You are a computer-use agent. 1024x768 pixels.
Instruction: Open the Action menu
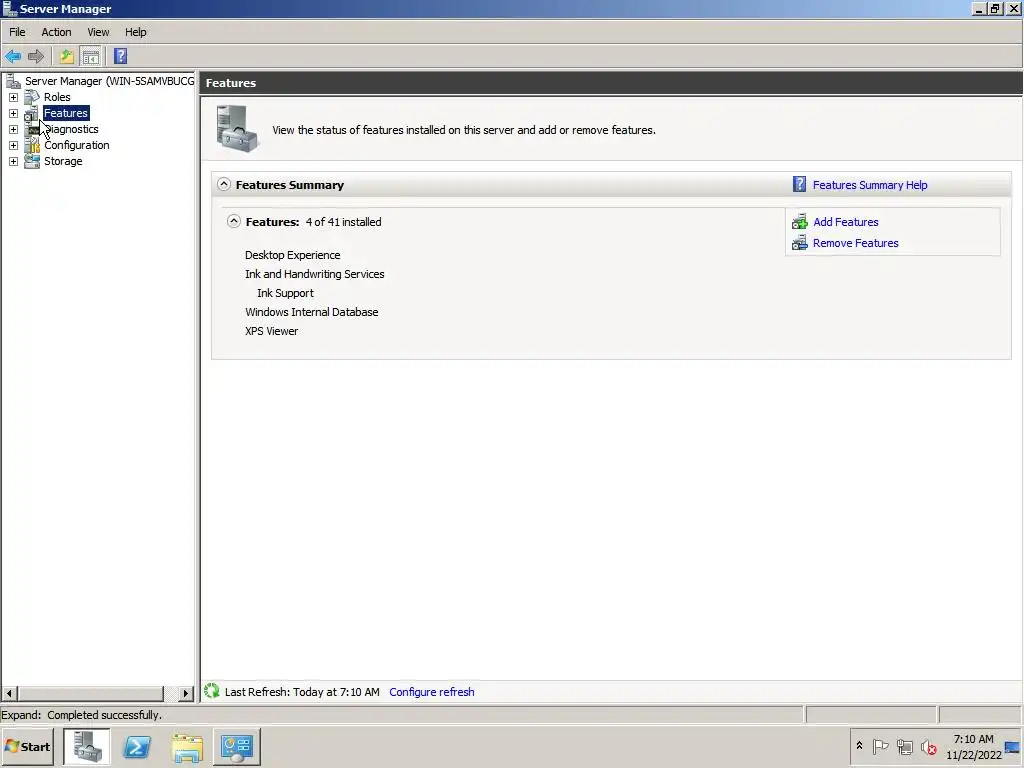click(x=56, y=32)
